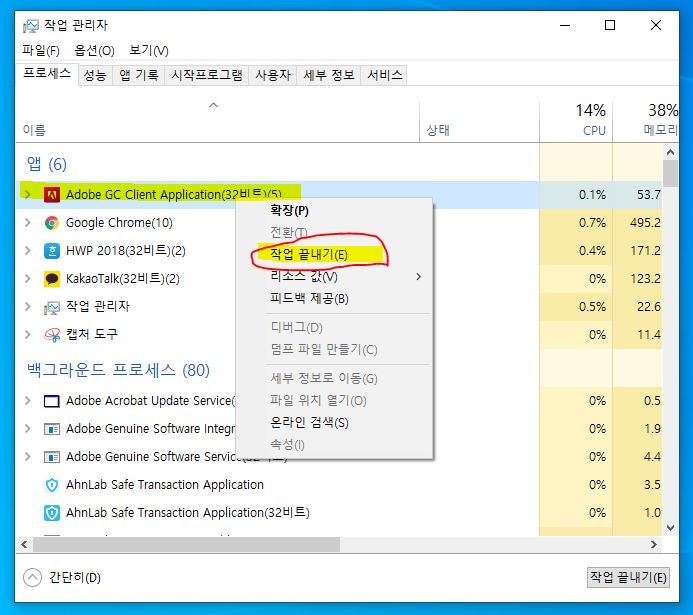Select the AhnLab Safe Transaction Application(32비트) row text
Image resolution: width=693 pixels, height=615 pixels.
point(188,513)
